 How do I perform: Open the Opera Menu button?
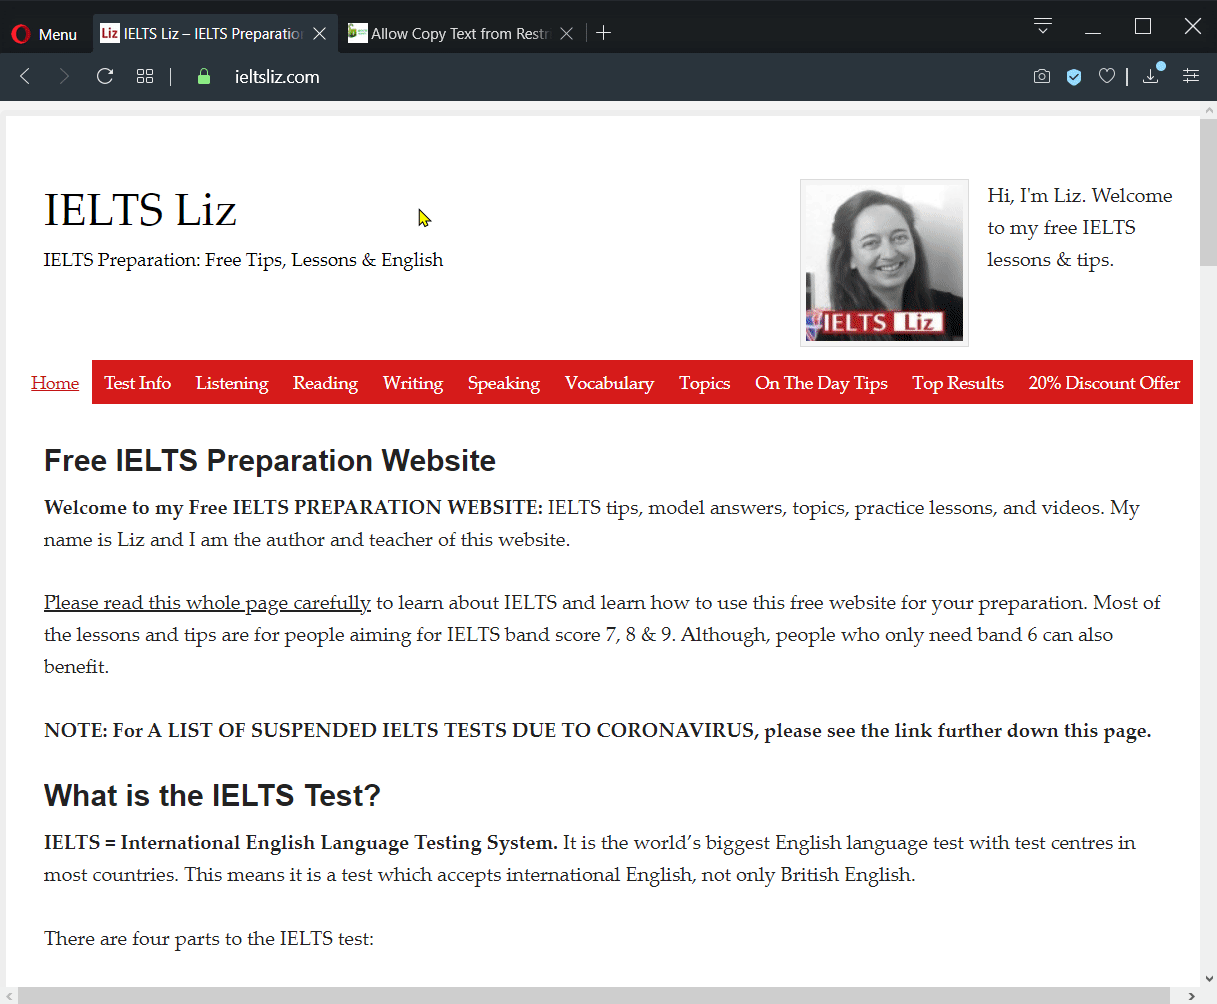click(x=44, y=34)
